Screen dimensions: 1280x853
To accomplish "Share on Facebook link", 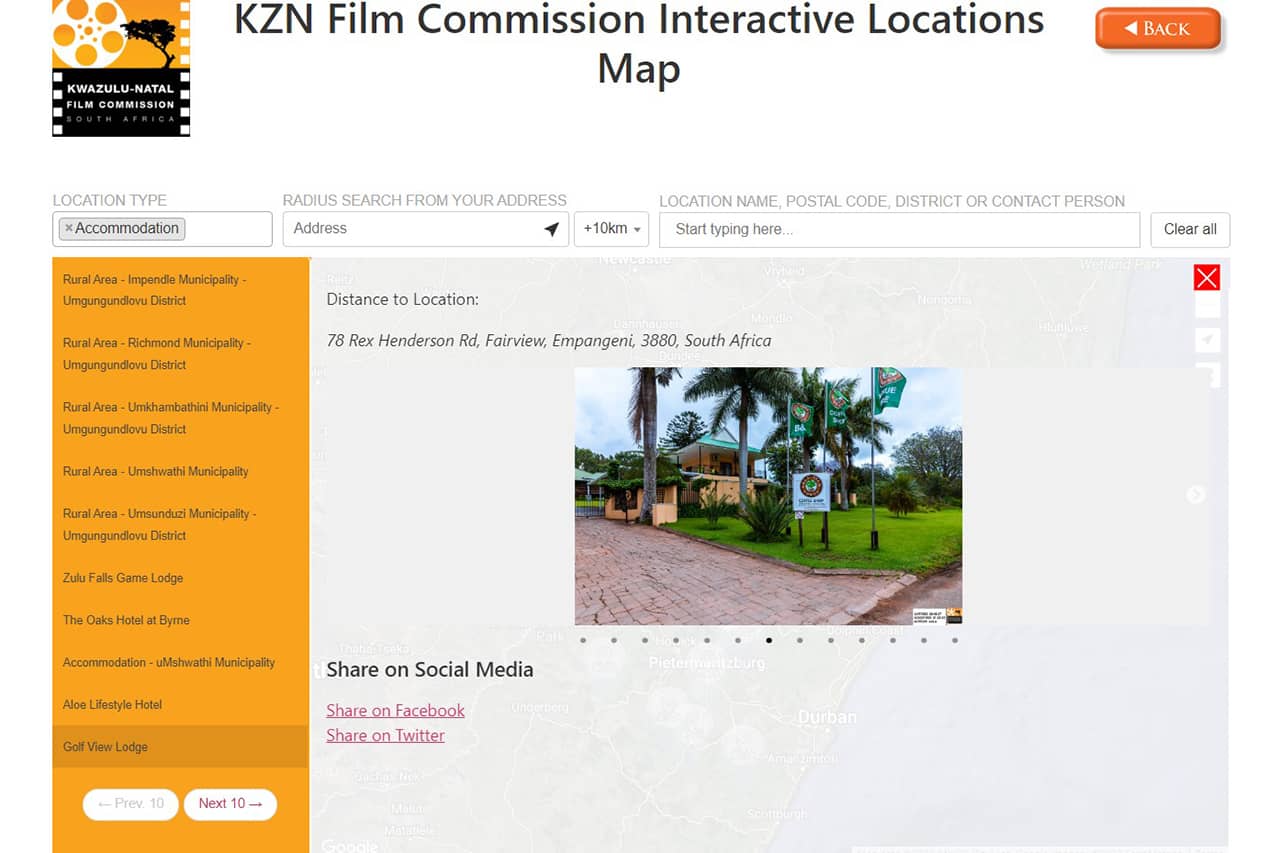I will click(395, 710).
